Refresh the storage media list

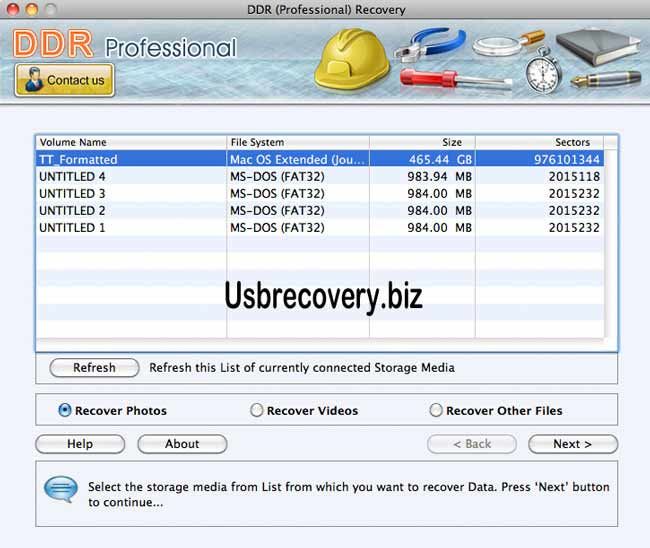94,368
